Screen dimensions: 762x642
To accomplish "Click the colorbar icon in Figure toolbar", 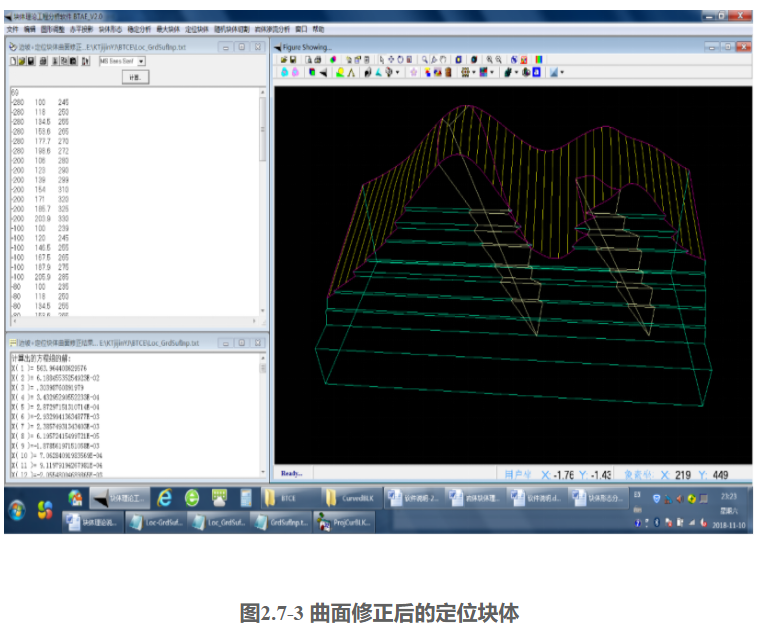I will point(540,60).
